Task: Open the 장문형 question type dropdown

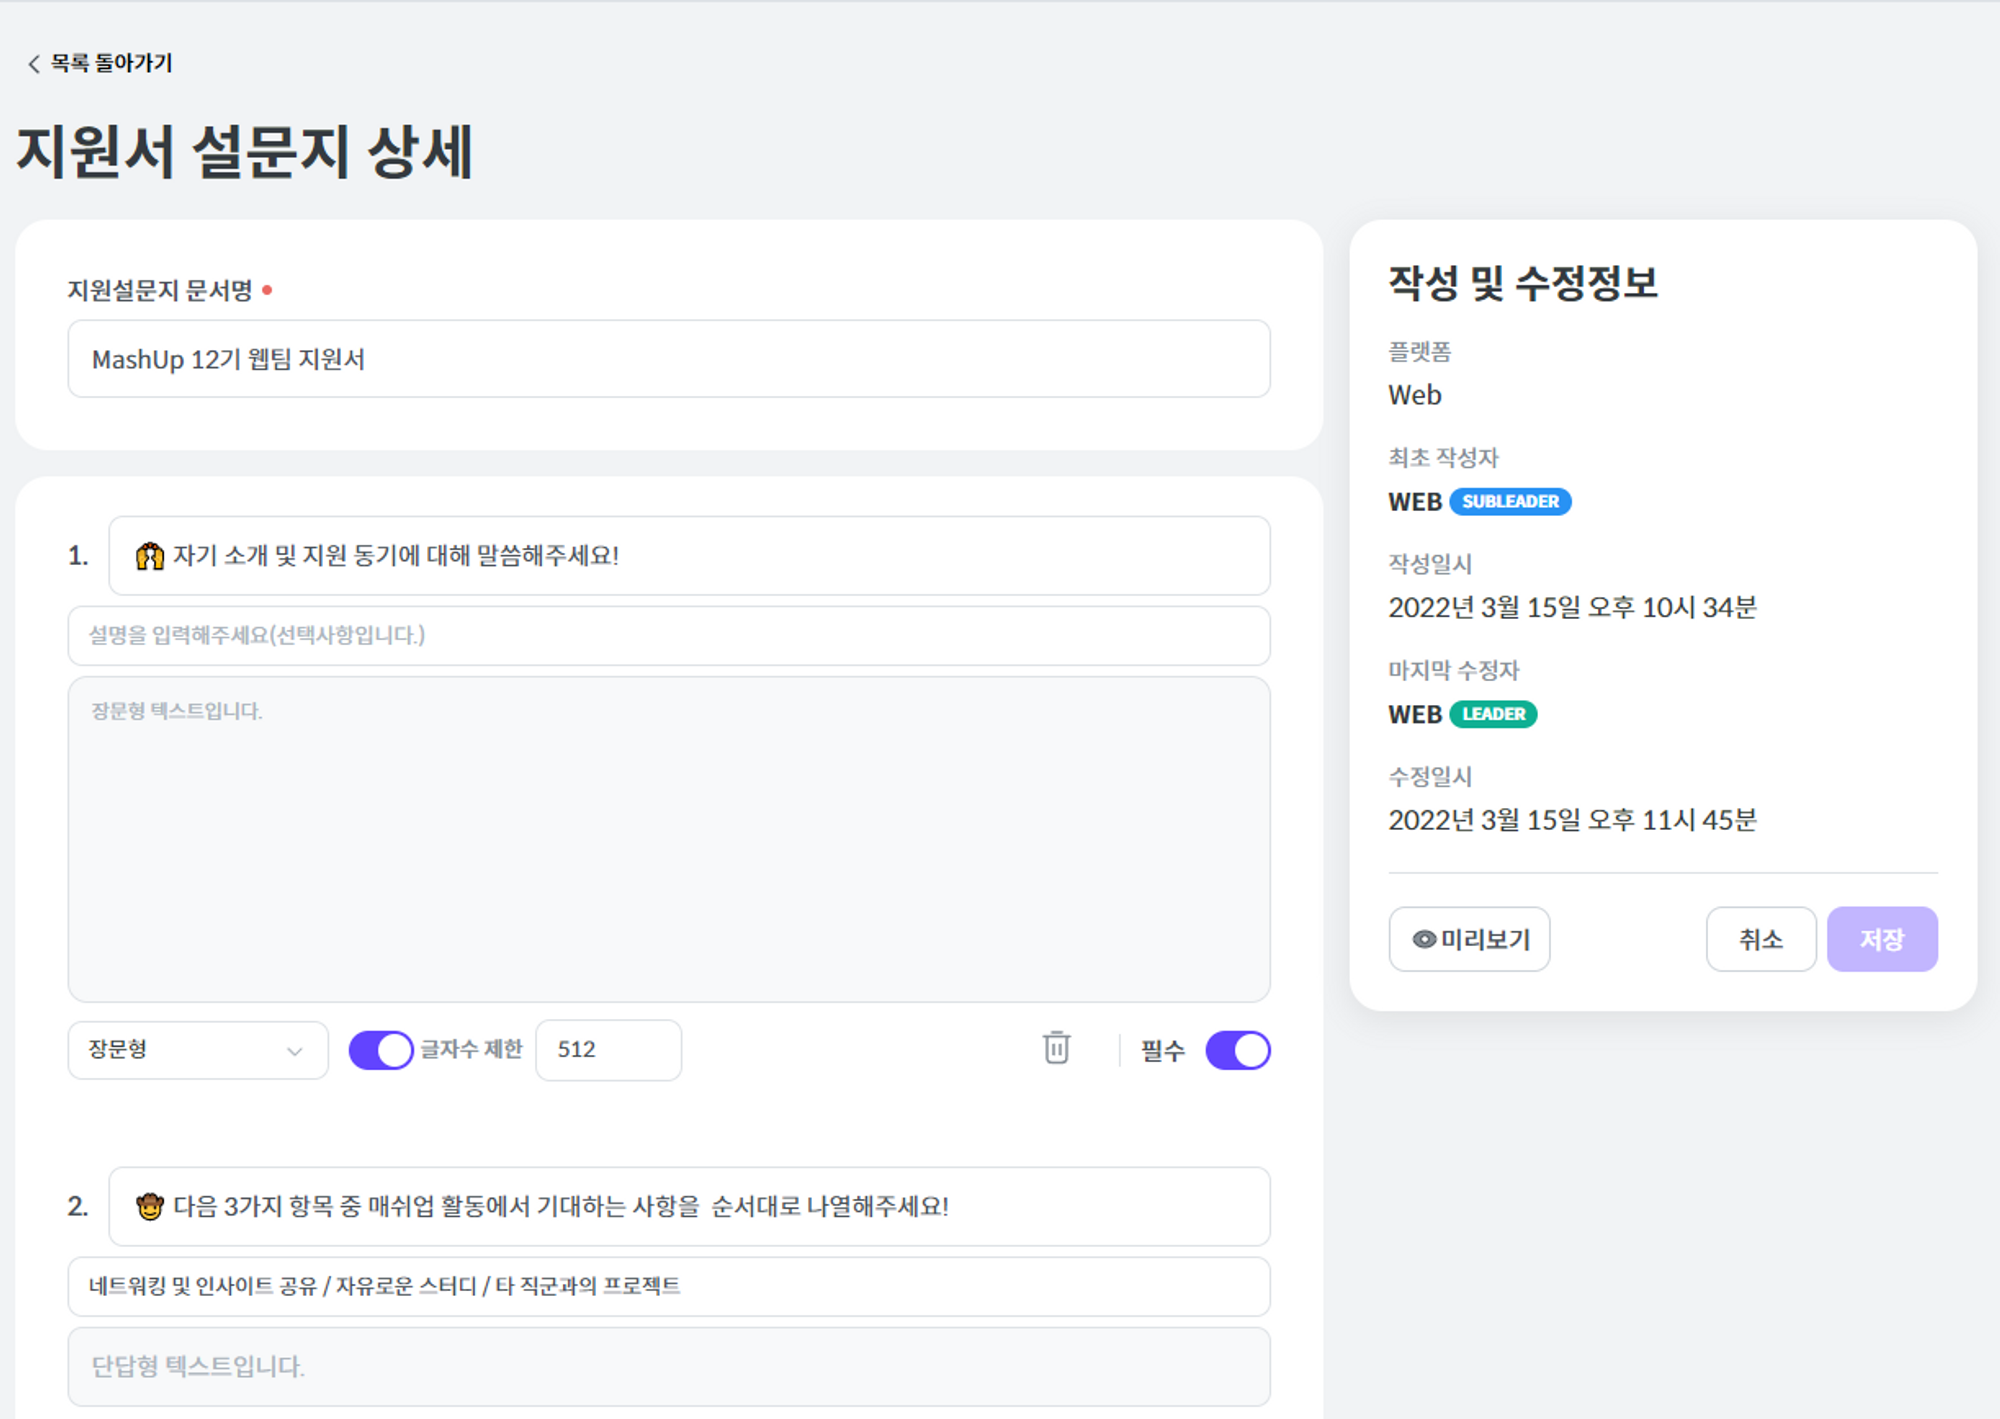Action: pyautogui.click(x=197, y=1050)
